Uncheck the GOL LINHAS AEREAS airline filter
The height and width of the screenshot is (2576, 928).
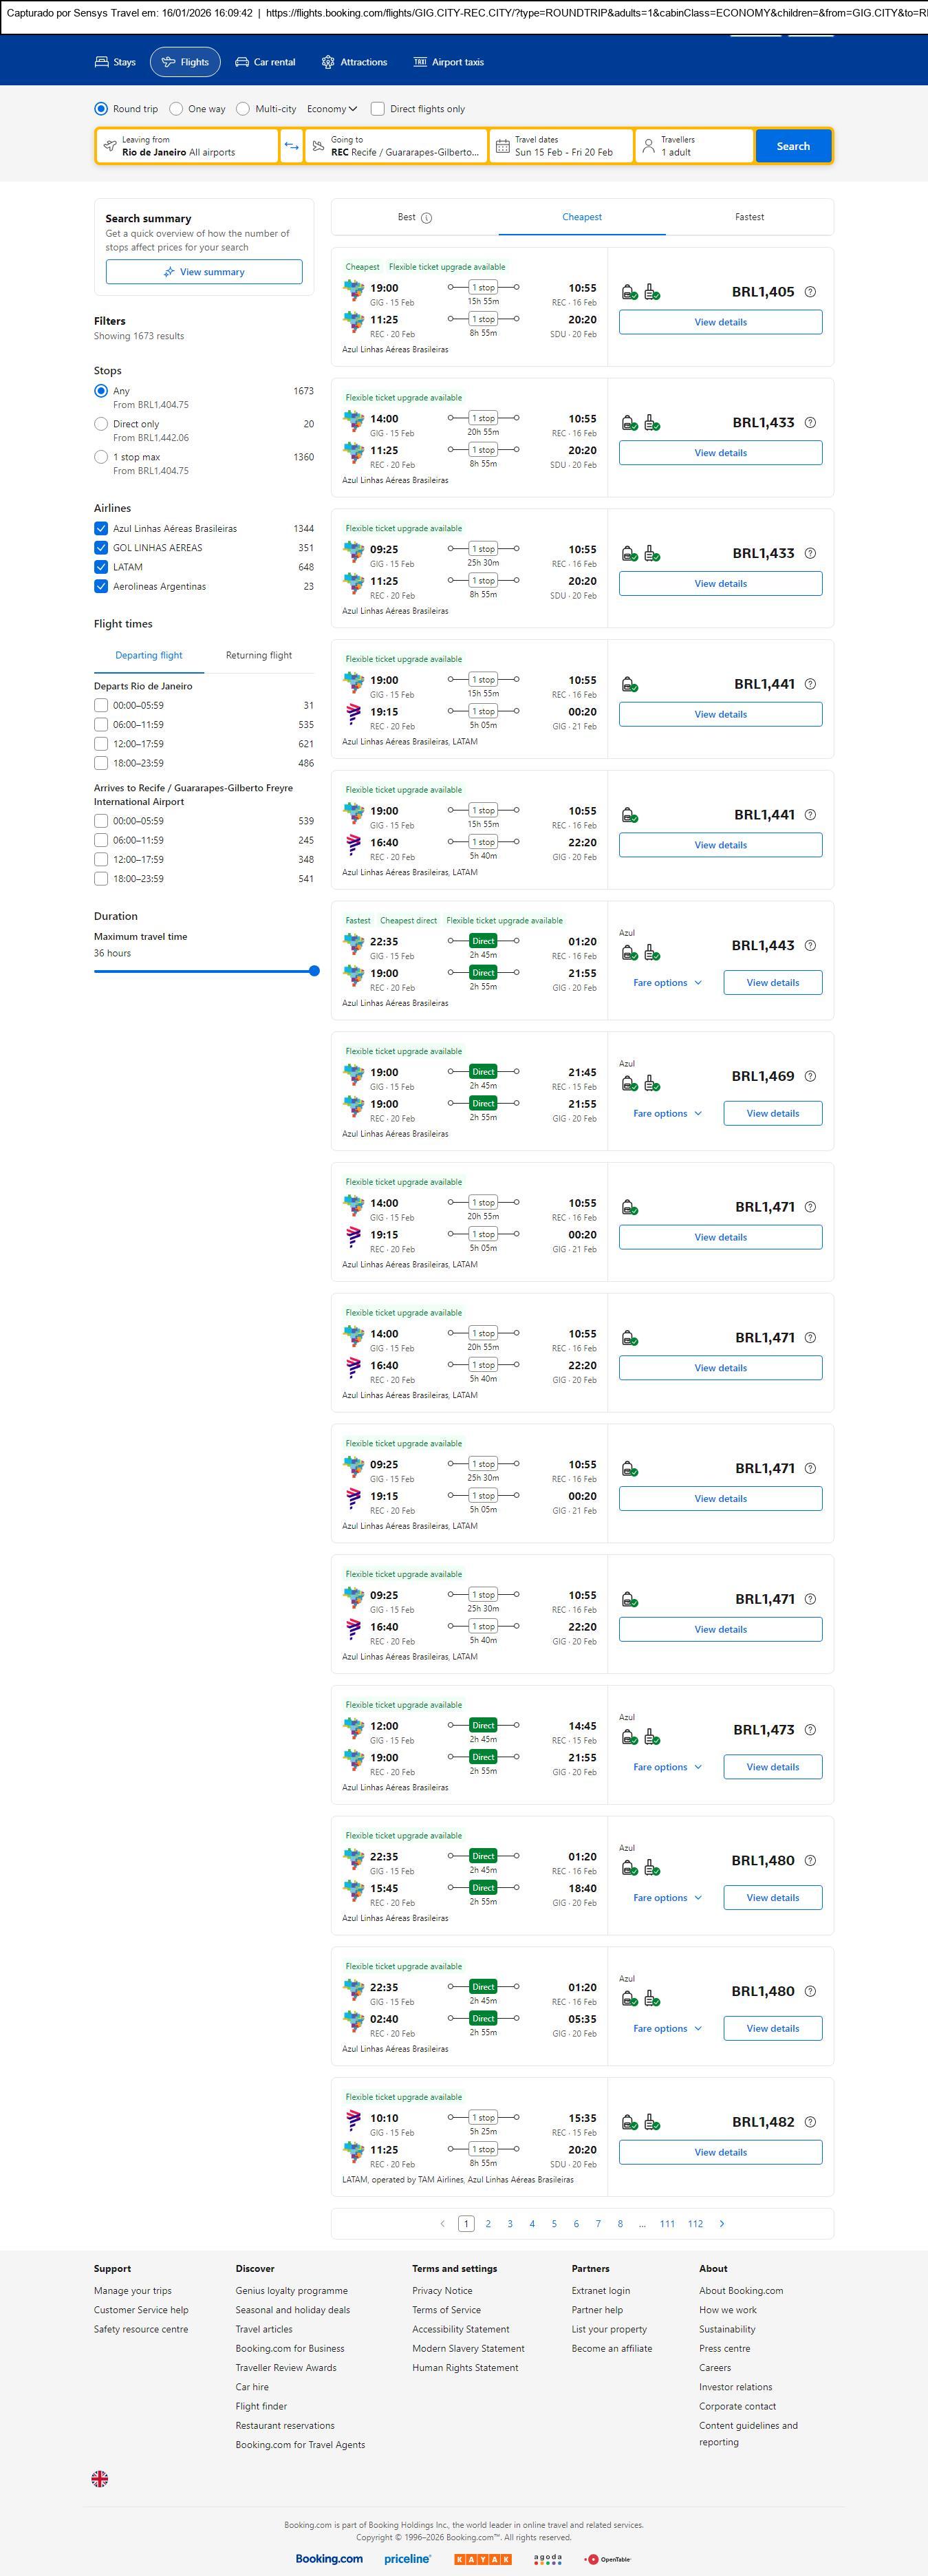[x=101, y=548]
